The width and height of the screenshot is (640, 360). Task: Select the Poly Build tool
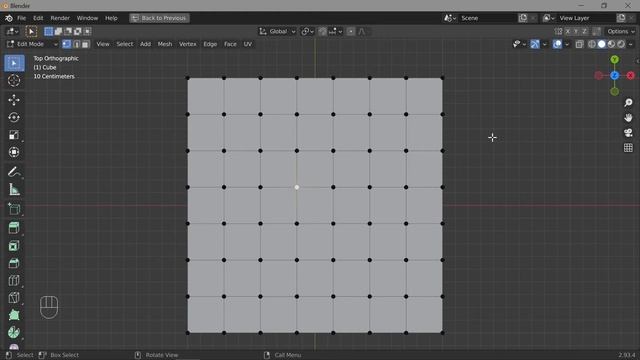click(x=14, y=315)
